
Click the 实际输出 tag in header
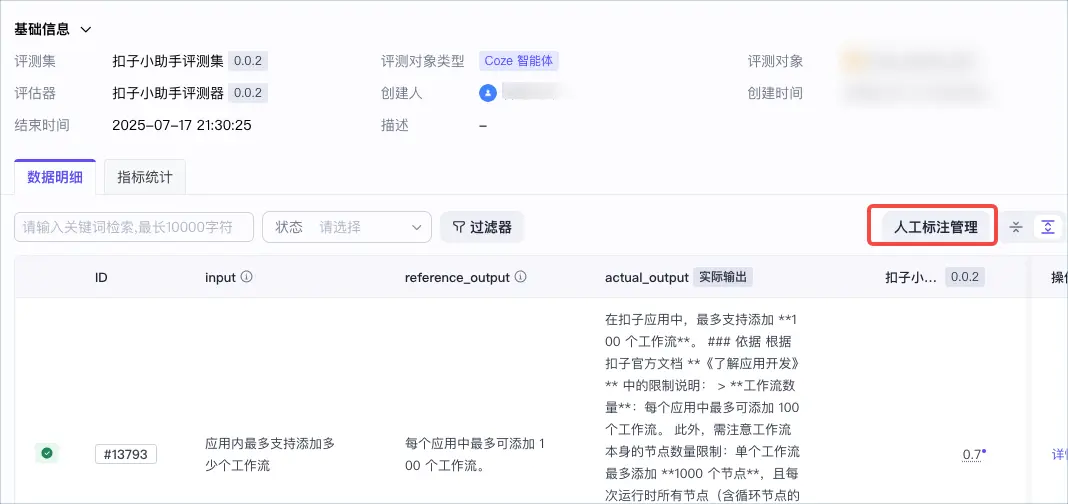coord(723,277)
